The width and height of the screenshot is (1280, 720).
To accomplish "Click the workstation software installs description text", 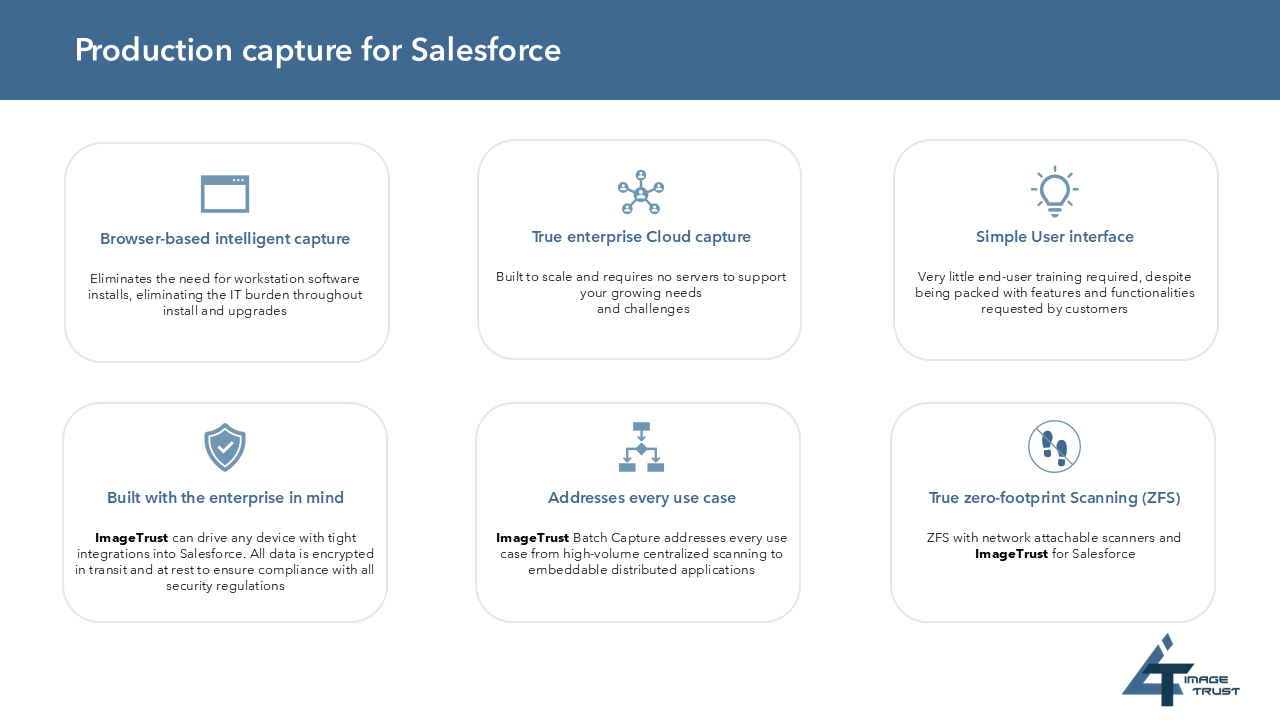I will 225,295.
